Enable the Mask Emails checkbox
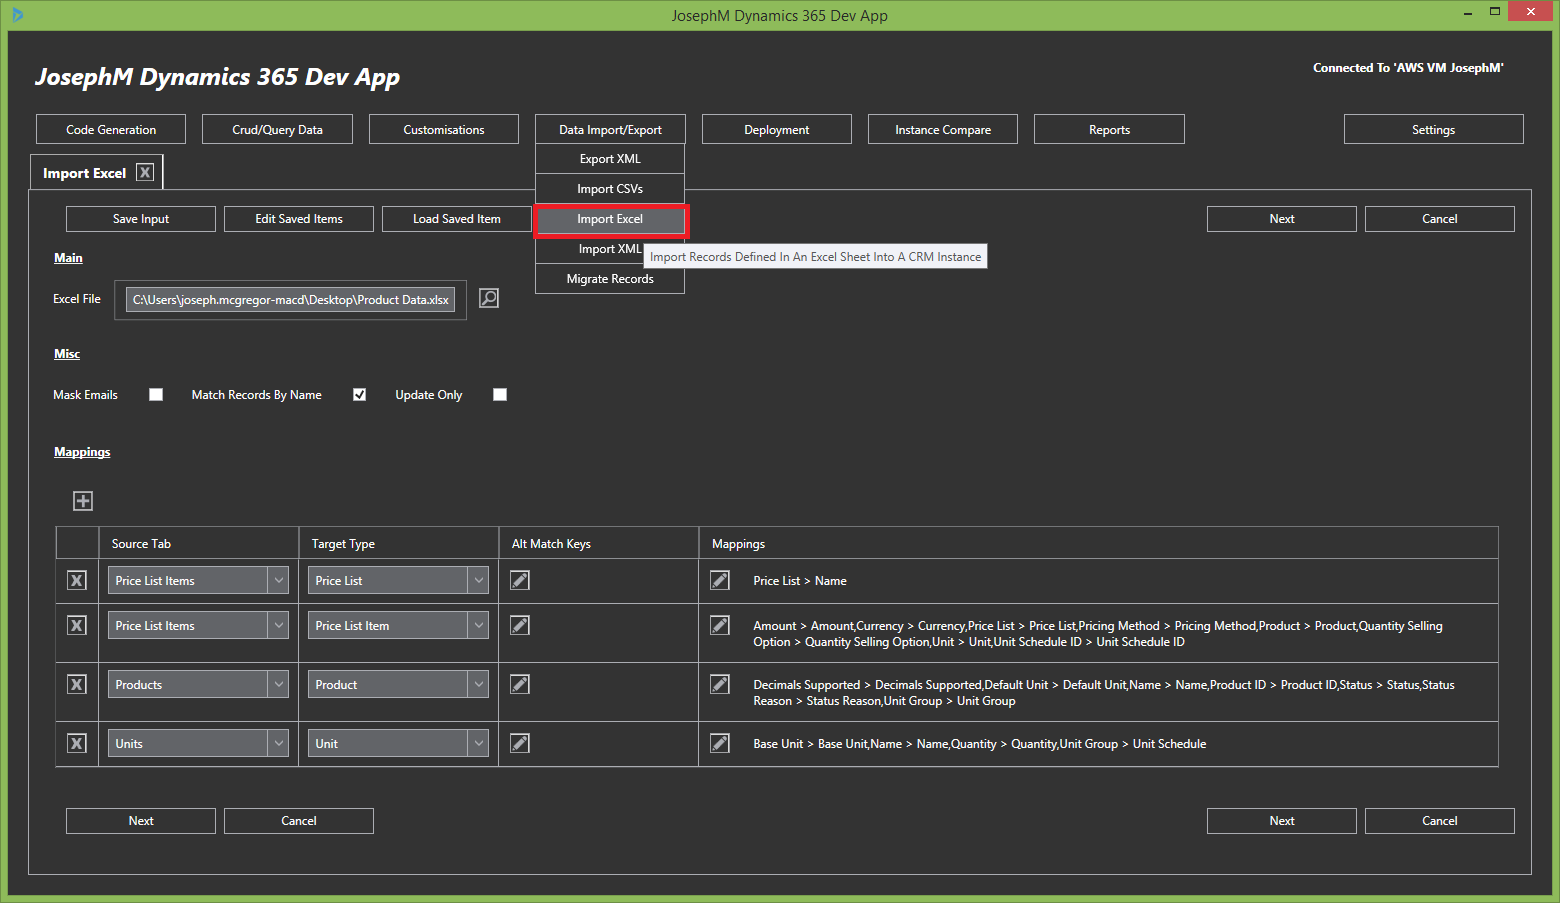The height and width of the screenshot is (903, 1560). pos(156,395)
